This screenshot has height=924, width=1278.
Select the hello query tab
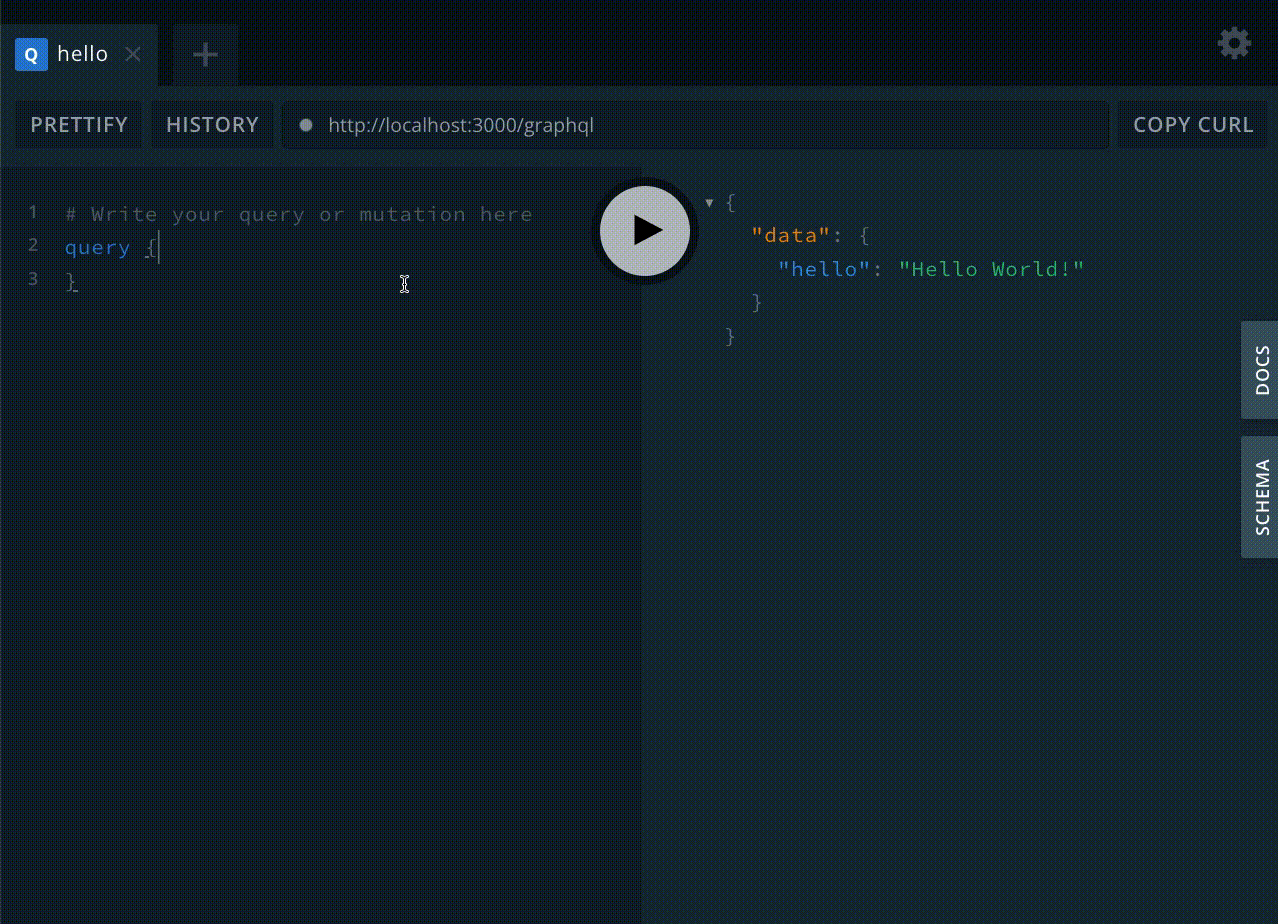[82, 54]
